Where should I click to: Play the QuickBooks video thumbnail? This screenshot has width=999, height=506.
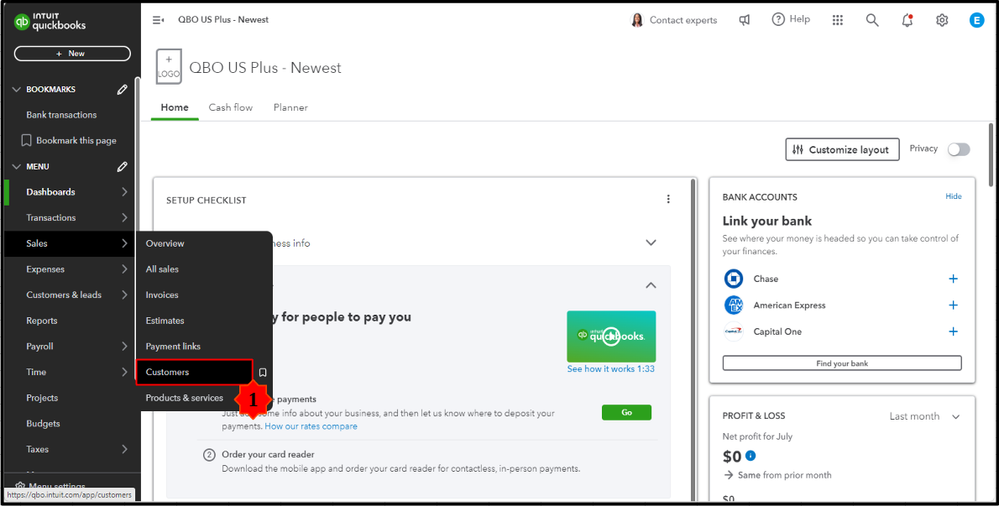(611, 336)
